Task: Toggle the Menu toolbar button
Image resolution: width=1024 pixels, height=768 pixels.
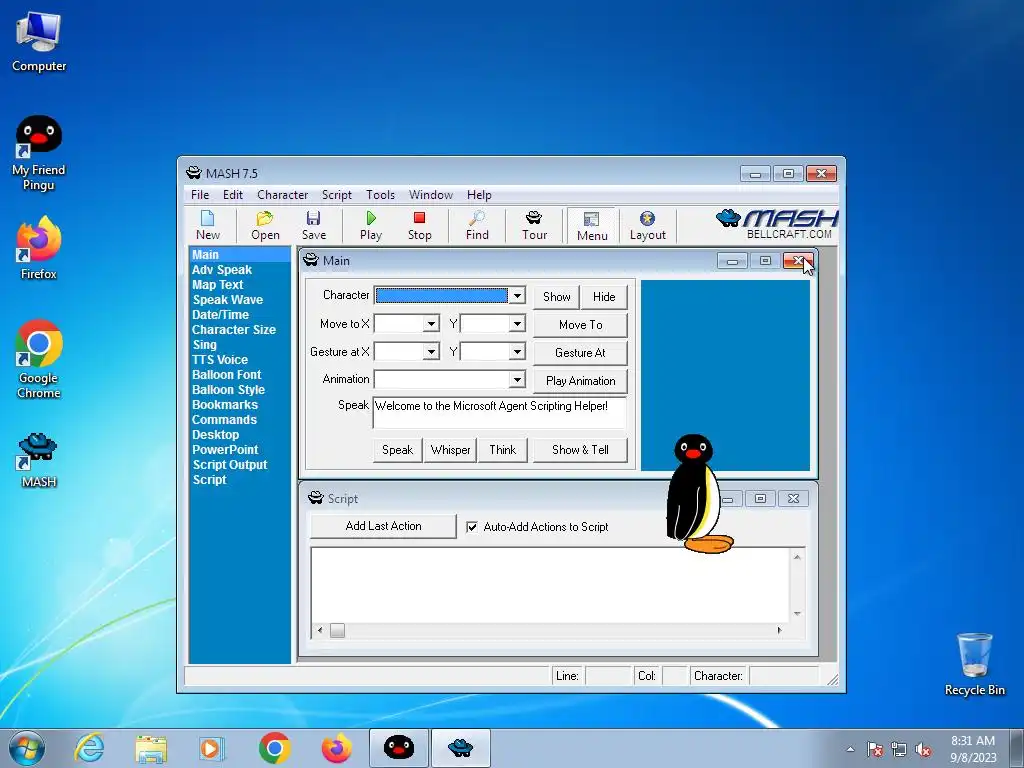Action: click(592, 226)
